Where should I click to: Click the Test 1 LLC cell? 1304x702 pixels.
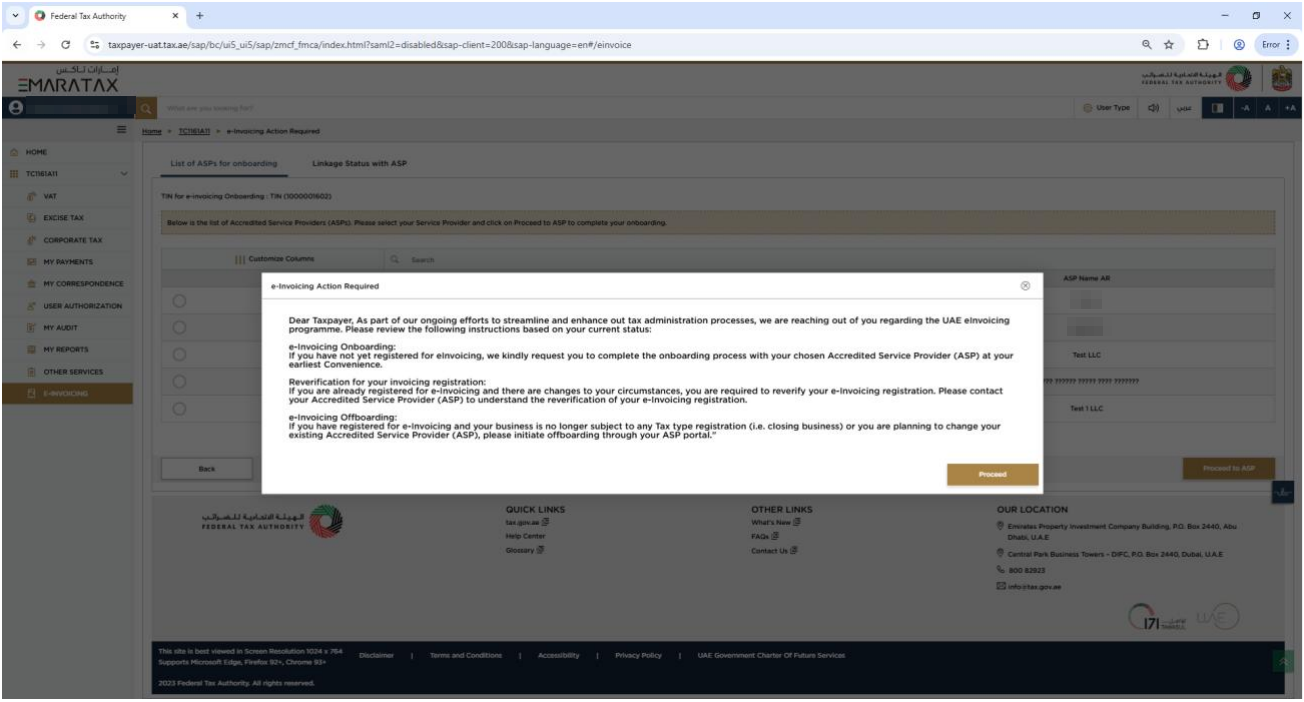pyautogui.click(x=1086, y=408)
